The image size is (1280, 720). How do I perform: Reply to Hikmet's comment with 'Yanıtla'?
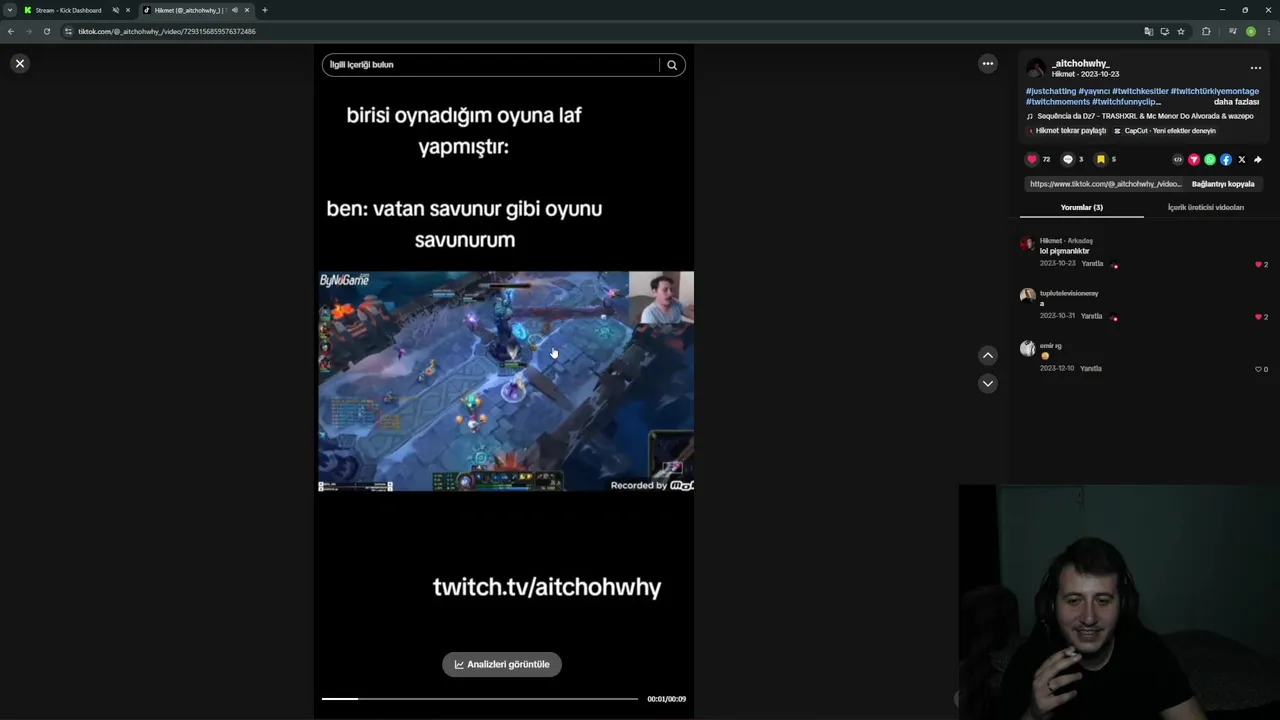point(1092,264)
